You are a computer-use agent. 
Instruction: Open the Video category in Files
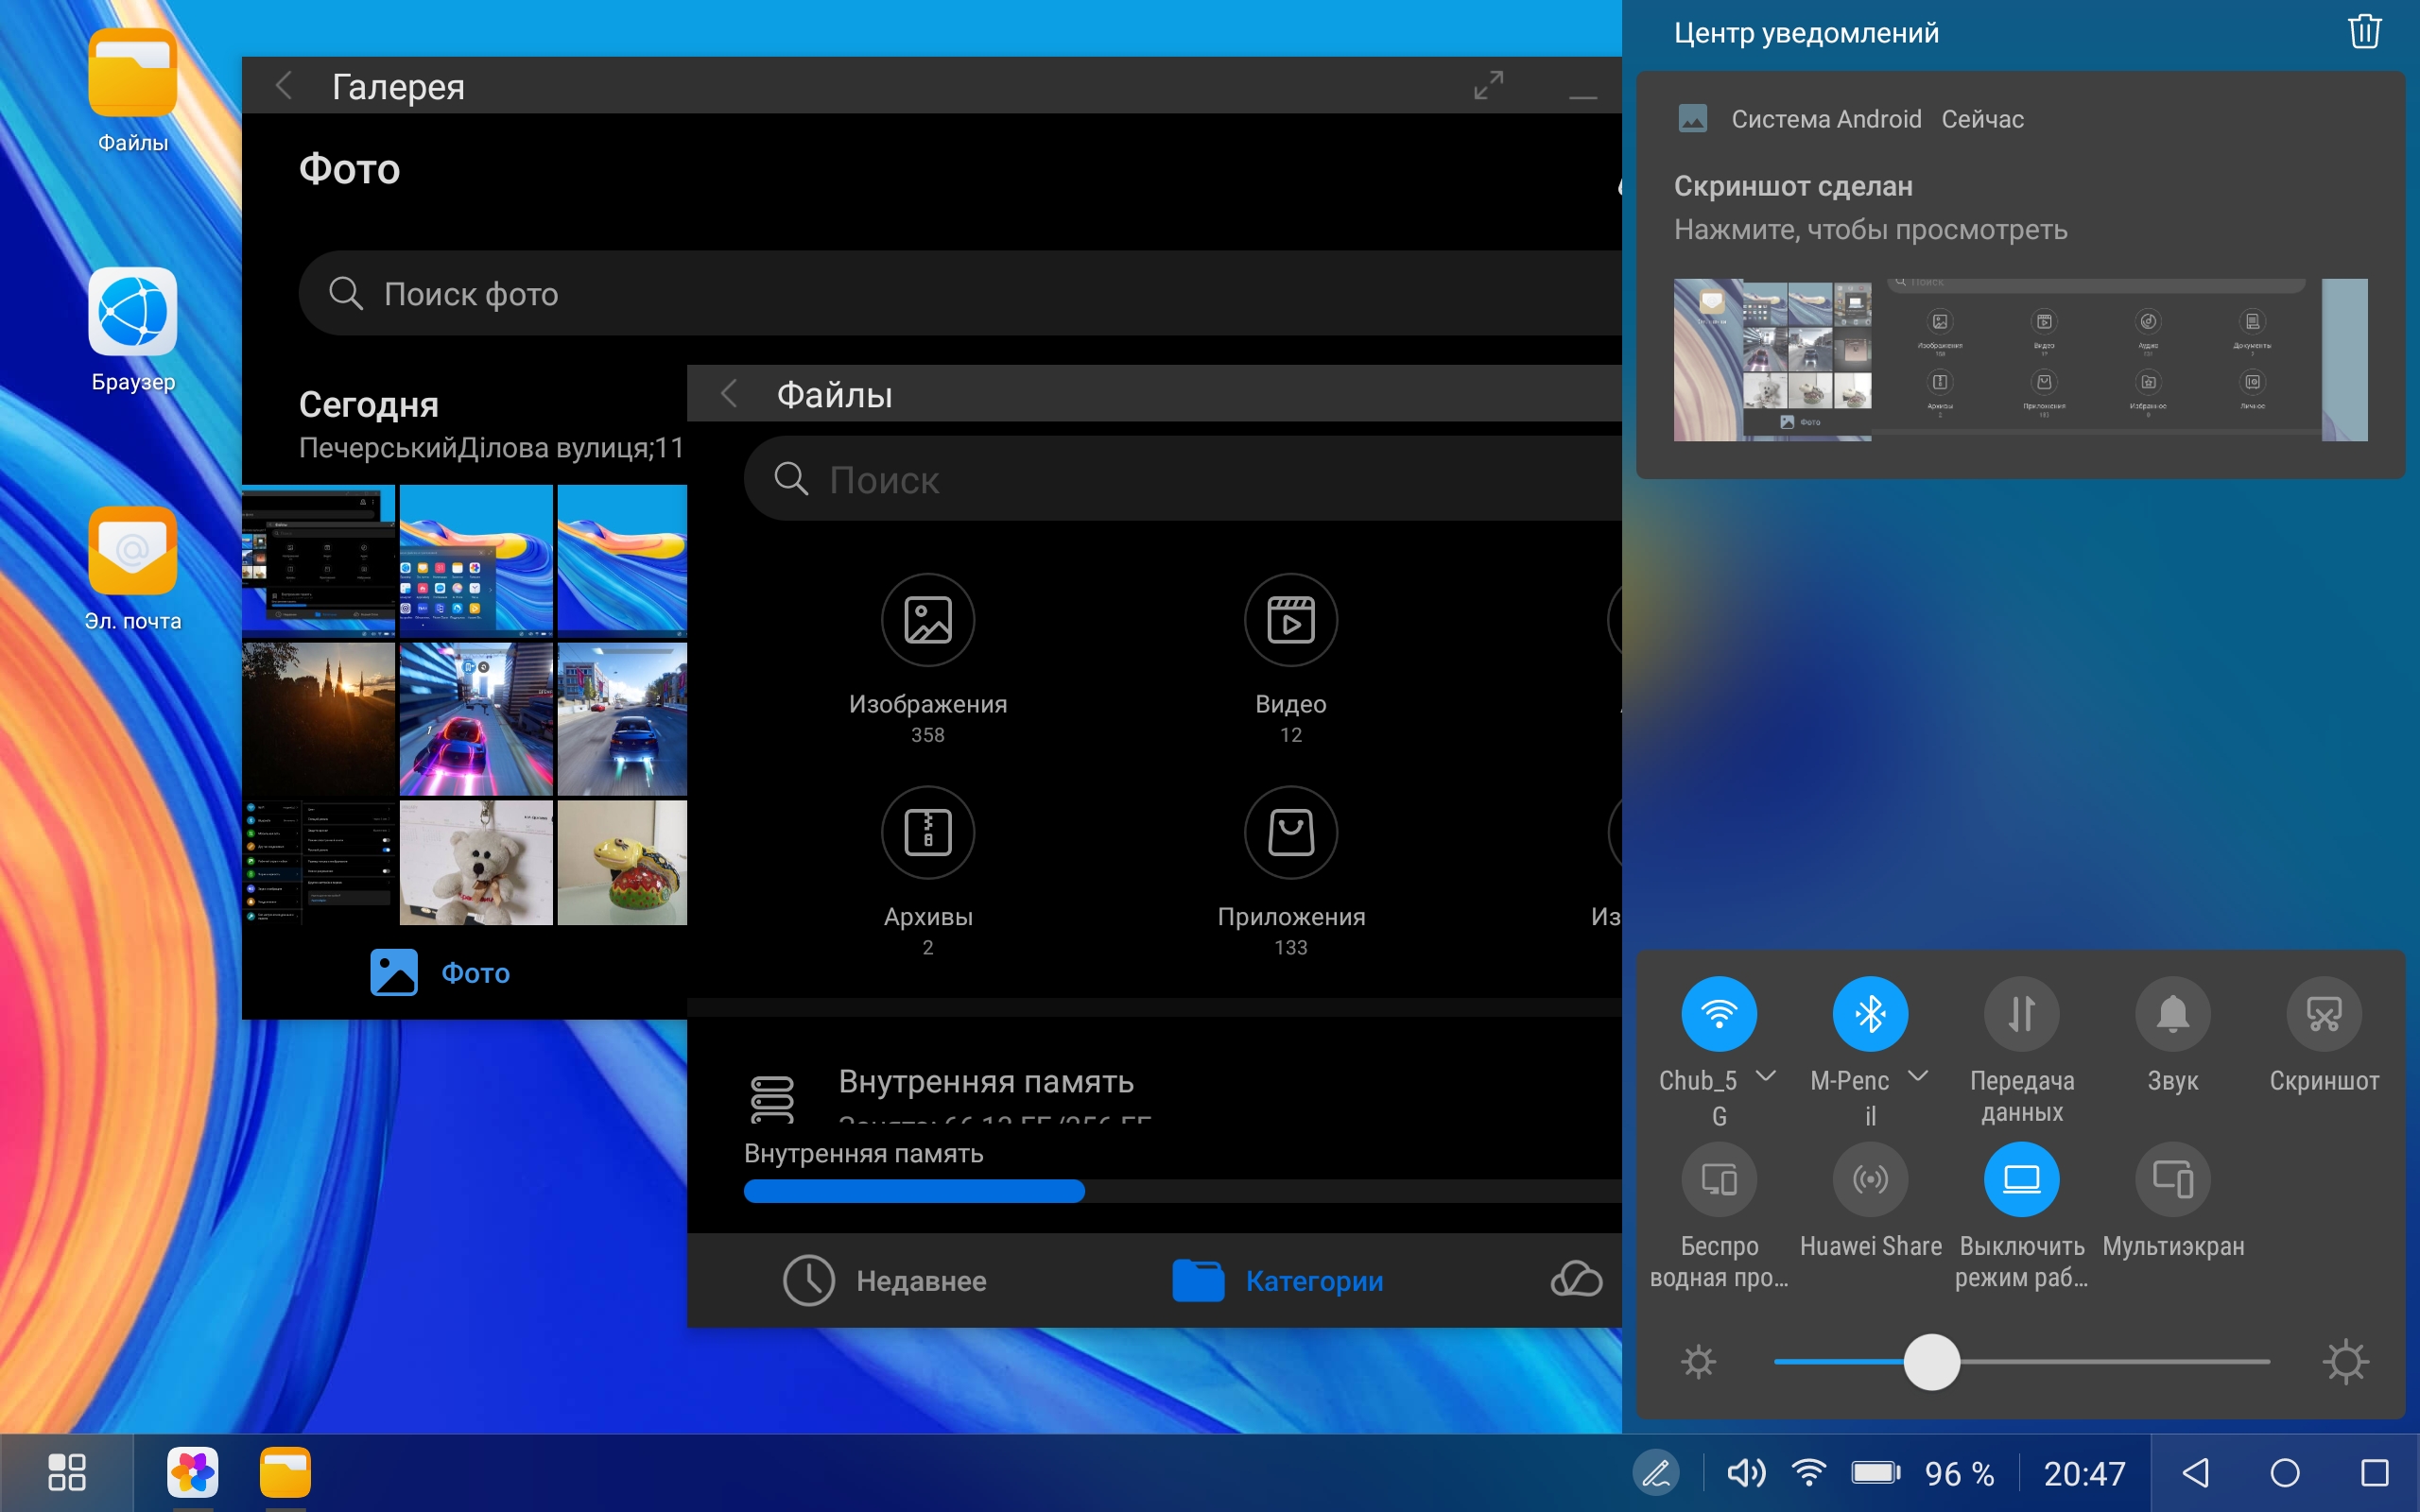click(x=1291, y=658)
